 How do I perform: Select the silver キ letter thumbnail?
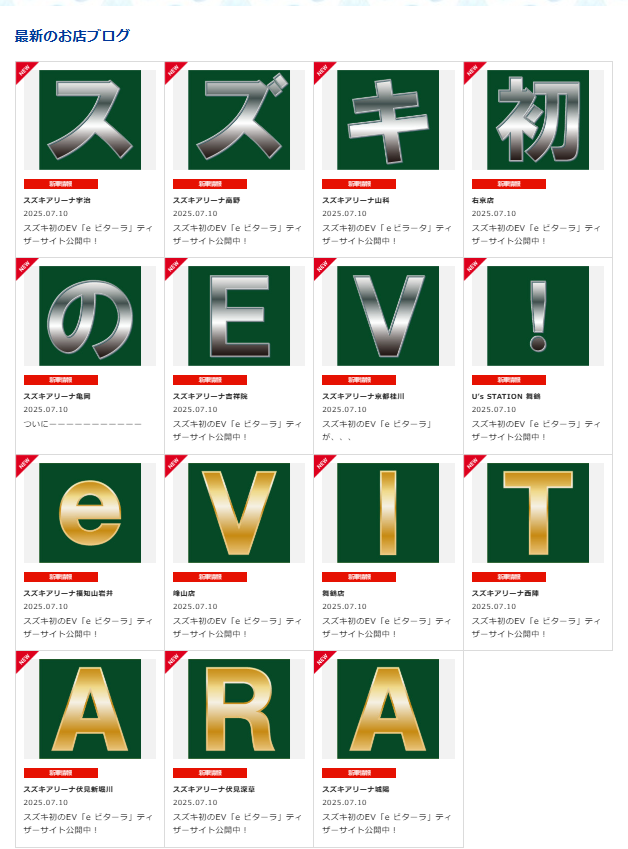[x=388, y=120]
